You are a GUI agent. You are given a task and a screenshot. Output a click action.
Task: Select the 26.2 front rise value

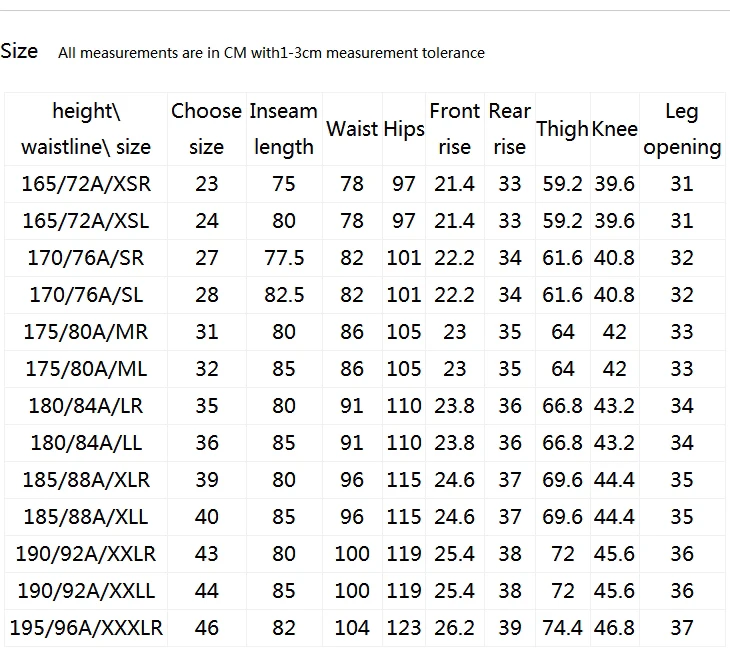click(454, 628)
